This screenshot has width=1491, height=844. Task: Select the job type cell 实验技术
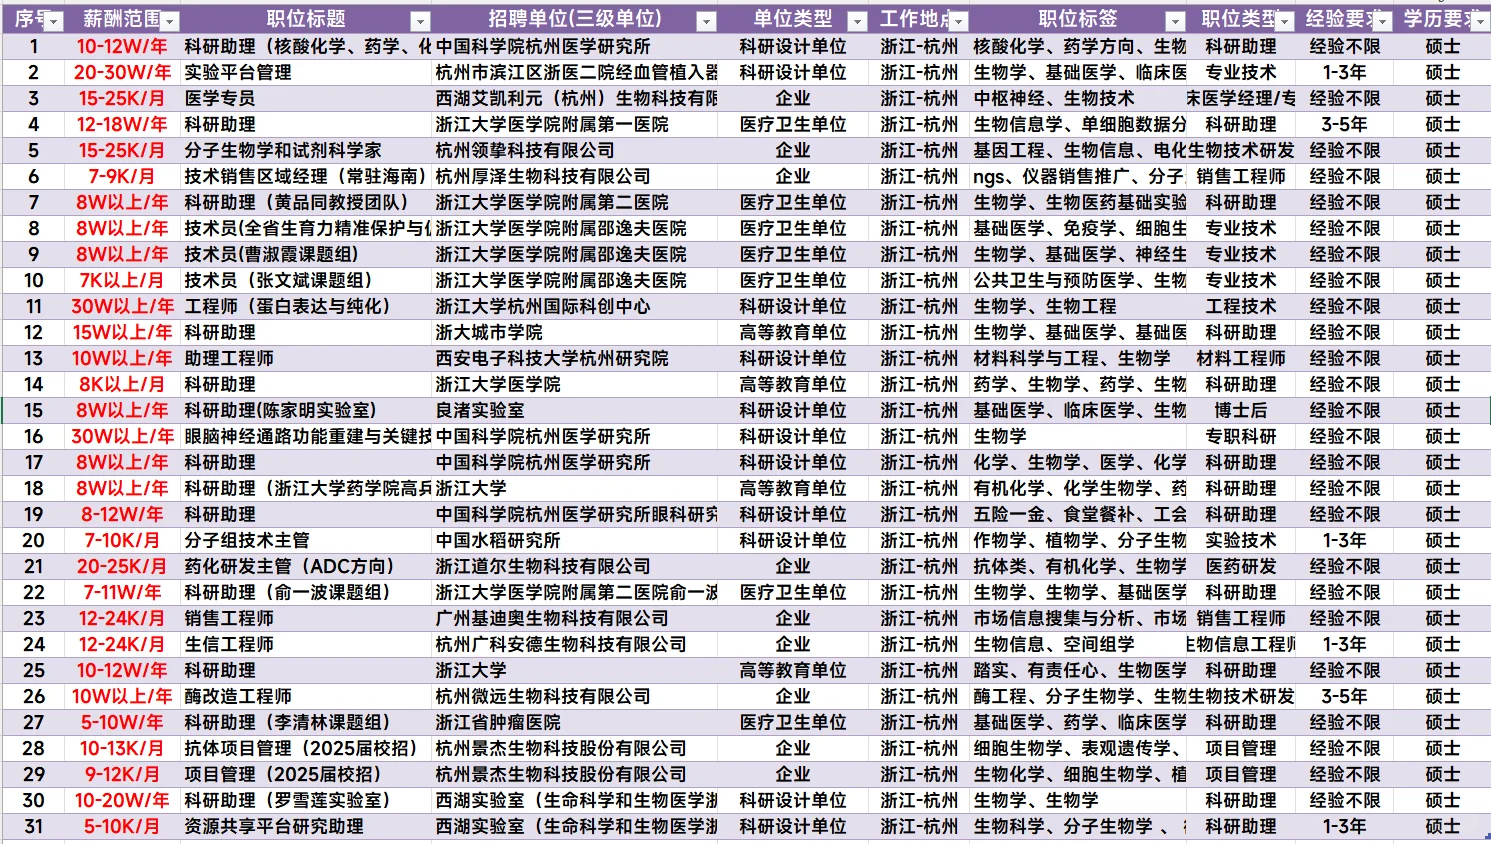1241,540
